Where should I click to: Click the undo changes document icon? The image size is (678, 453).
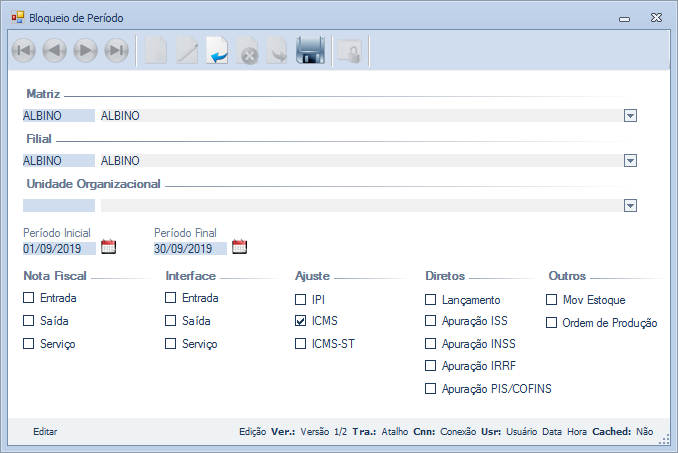[217, 51]
